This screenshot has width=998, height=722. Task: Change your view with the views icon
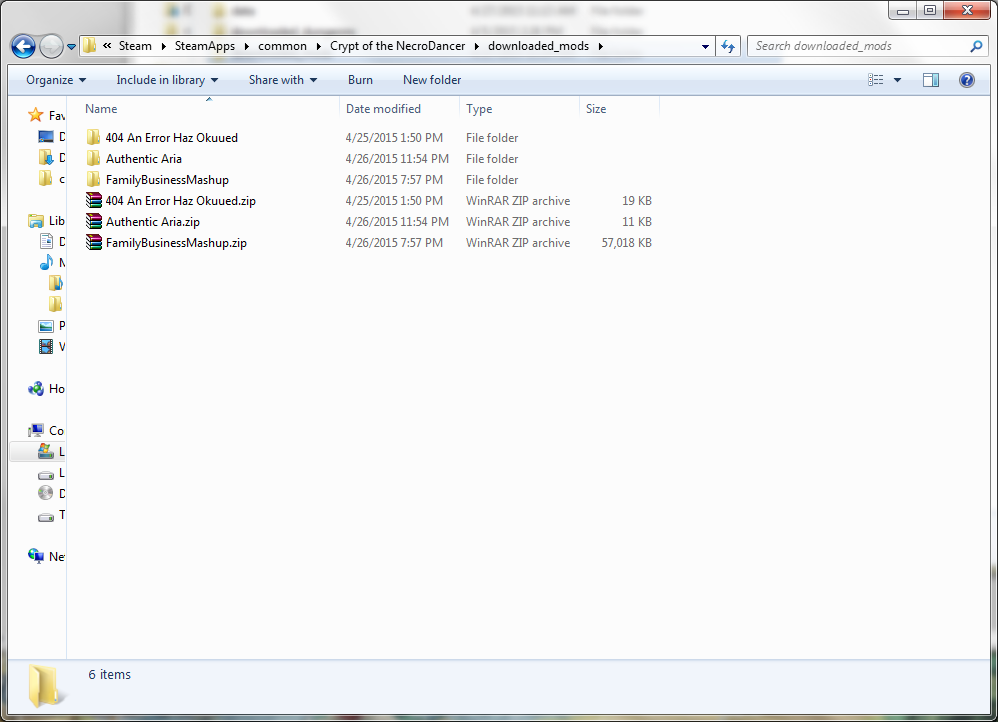[x=876, y=80]
